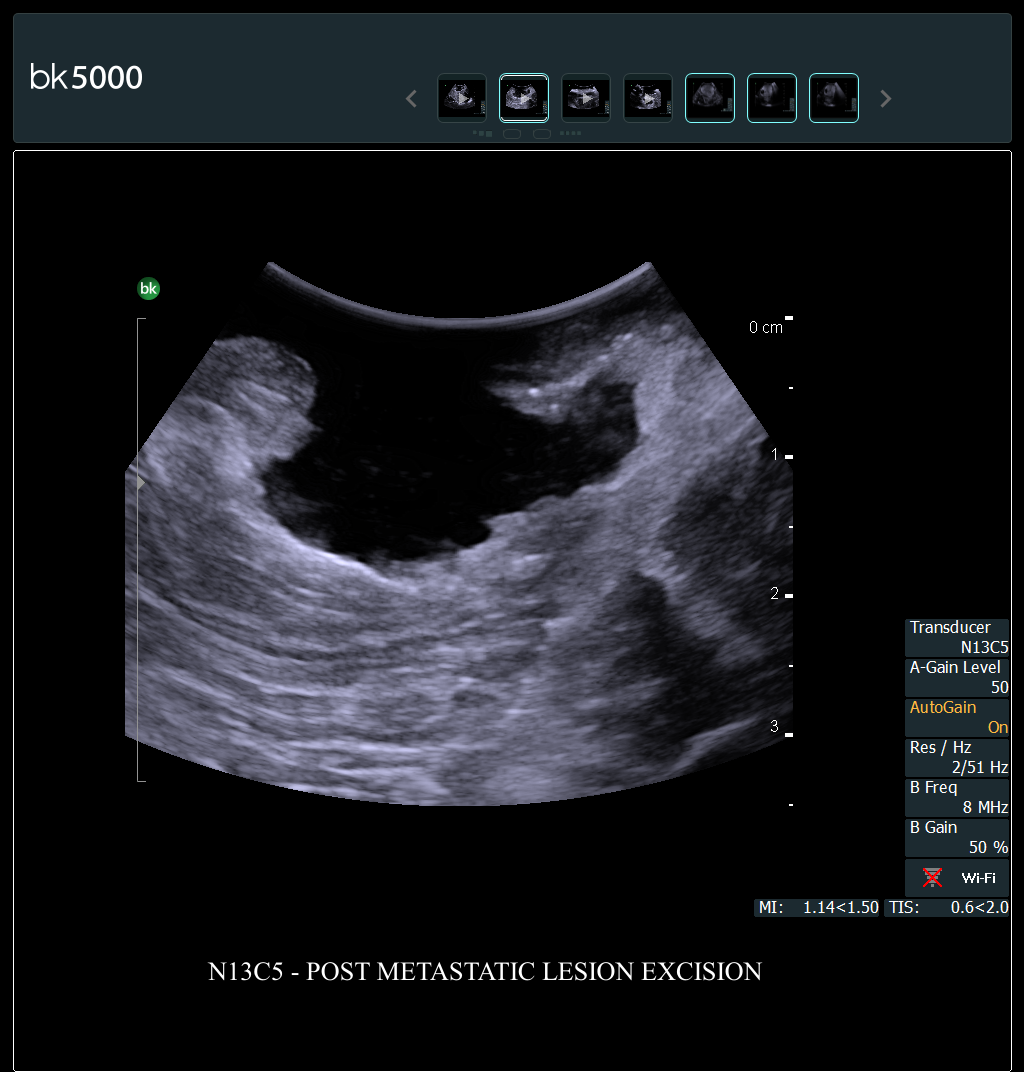Select the highlighted second clip thumbnail
Screen dimensions: 1024x1072
tap(524, 98)
